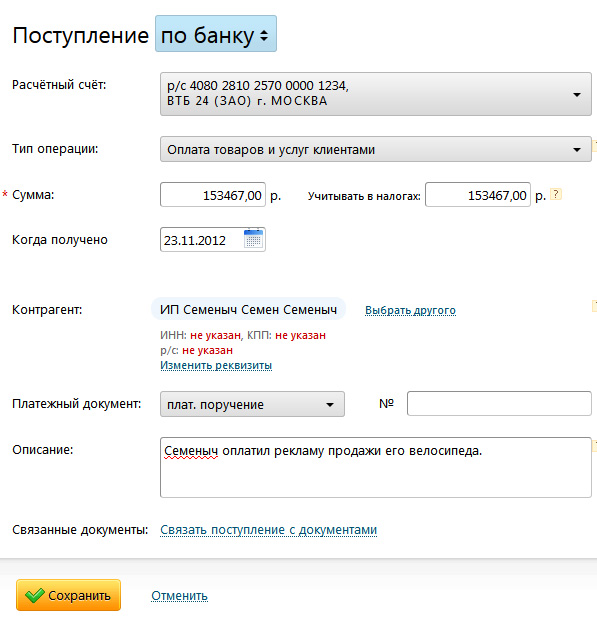This screenshot has height=621, width=597.
Task: Click 'Выбрать другого' contractor link
Action: (410, 310)
